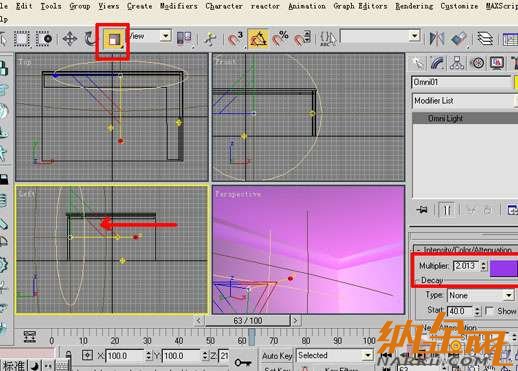The width and height of the screenshot is (518, 371).
Task: Open the Modify command panel tab
Action: (437, 63)
